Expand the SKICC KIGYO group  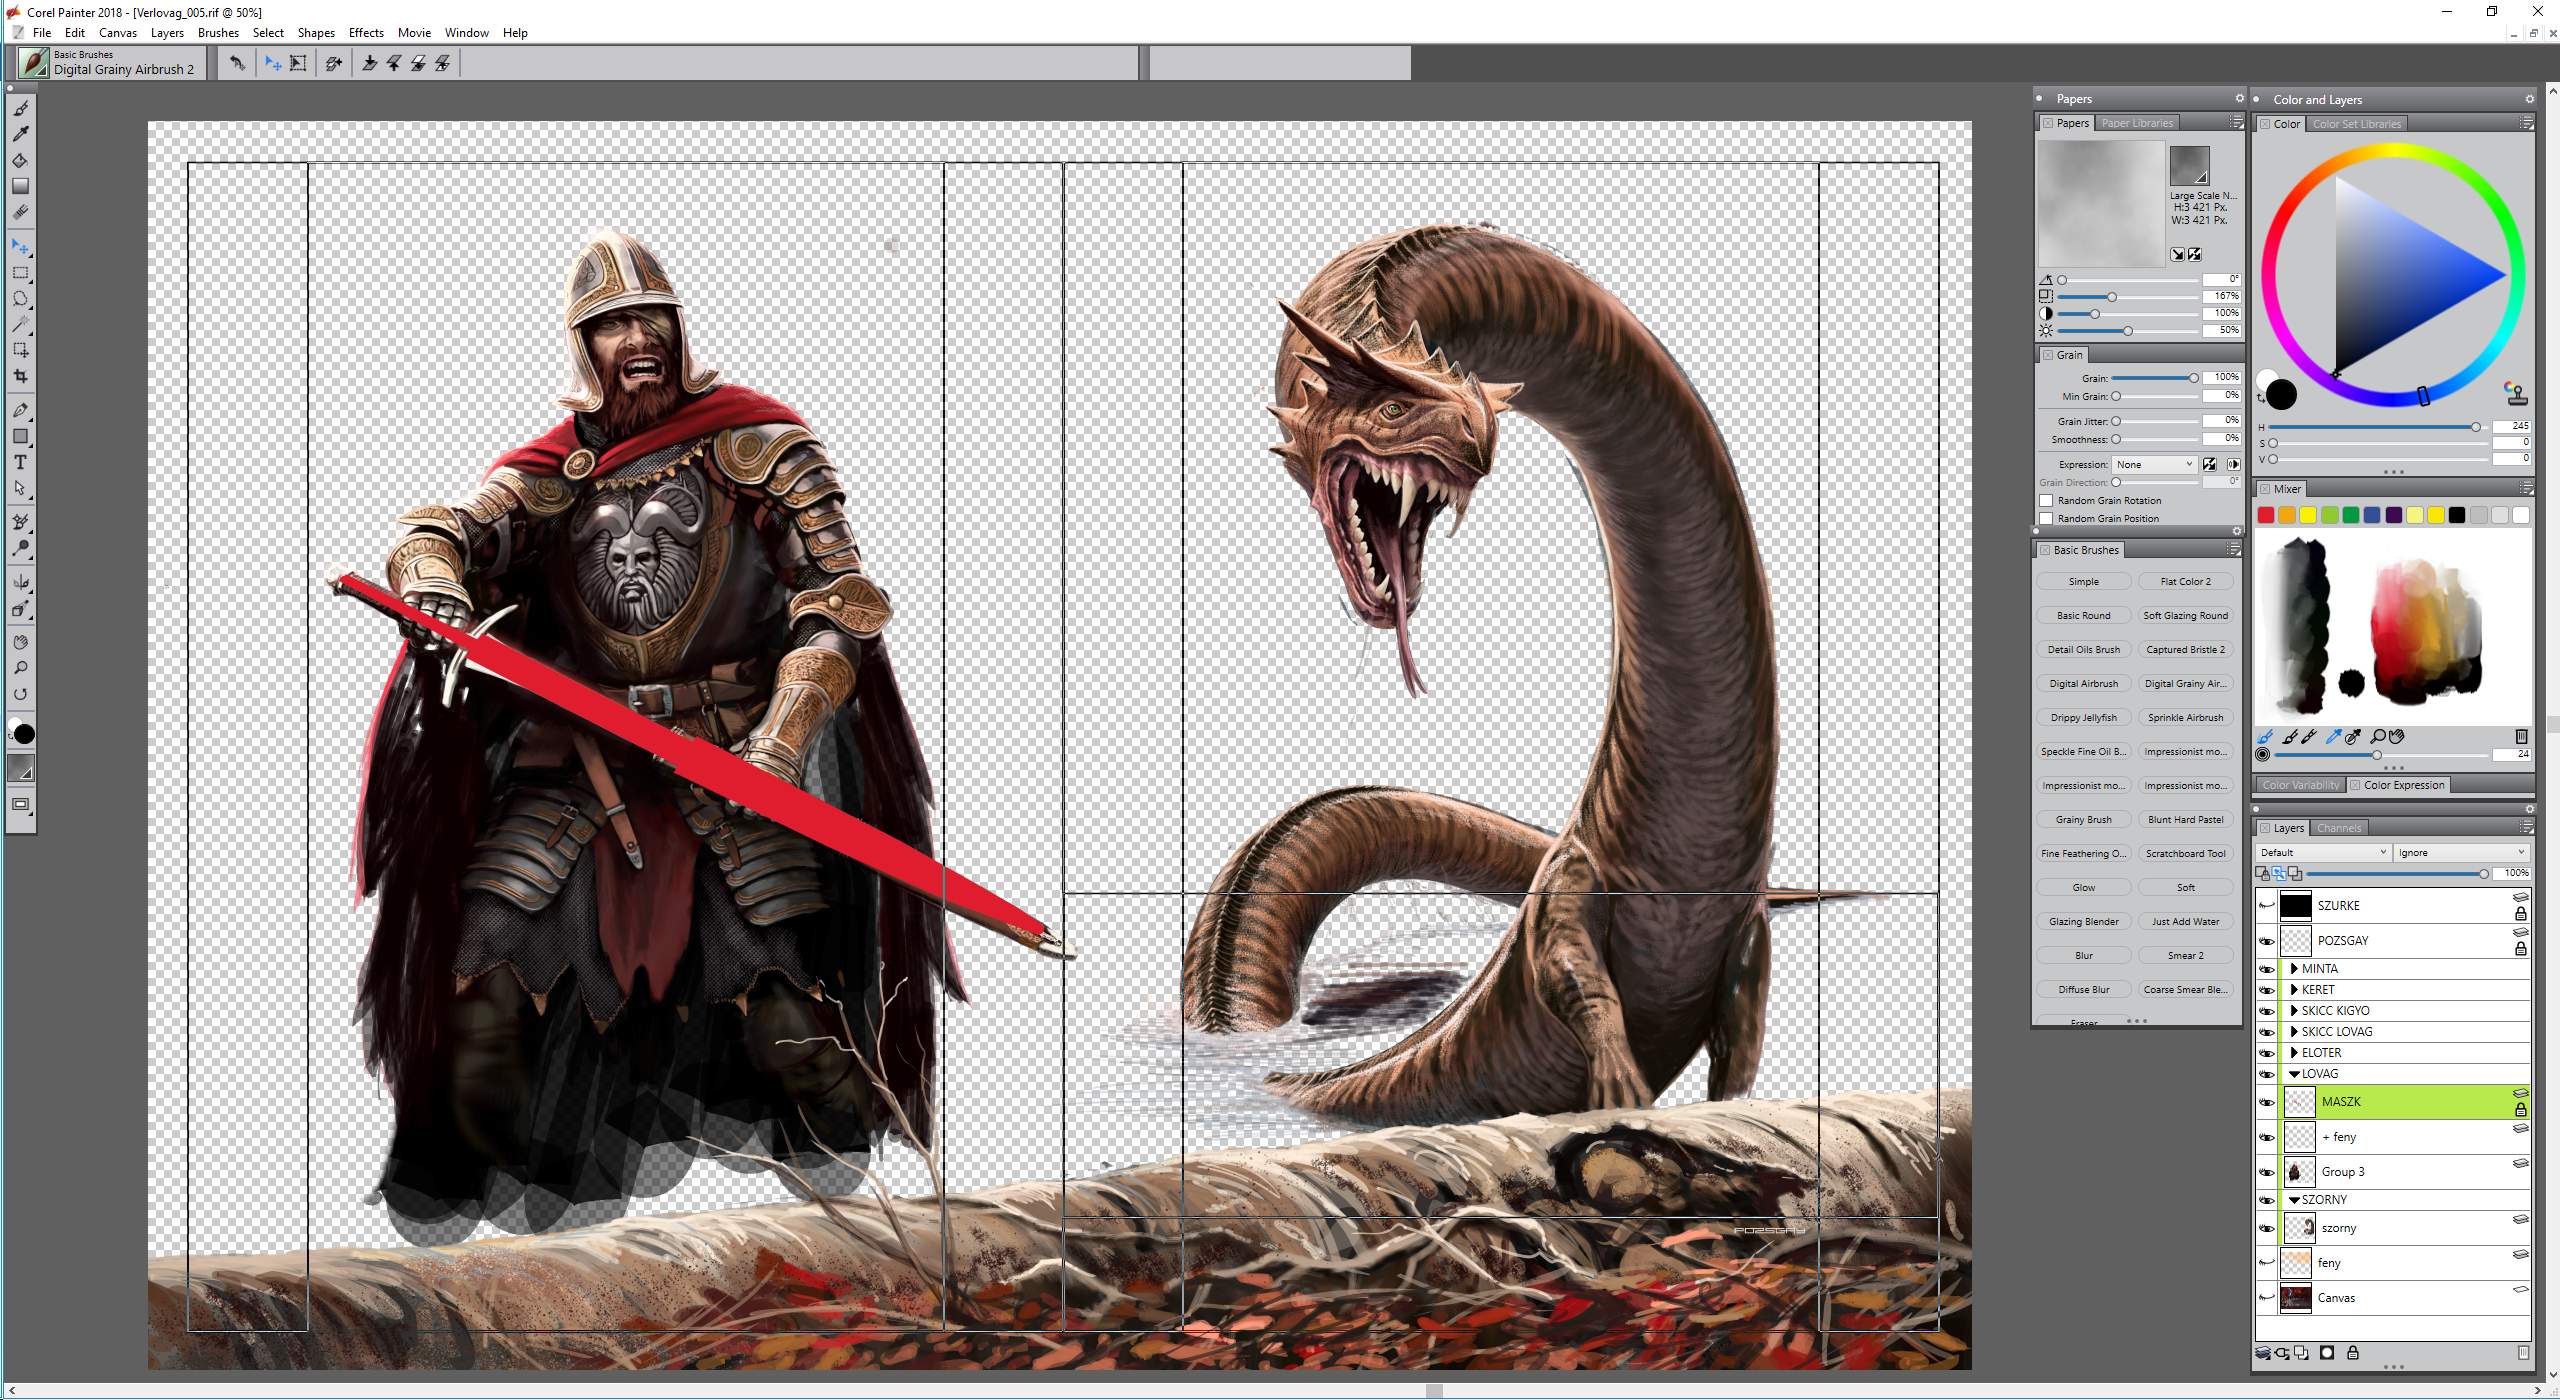click(2294, 1011)
